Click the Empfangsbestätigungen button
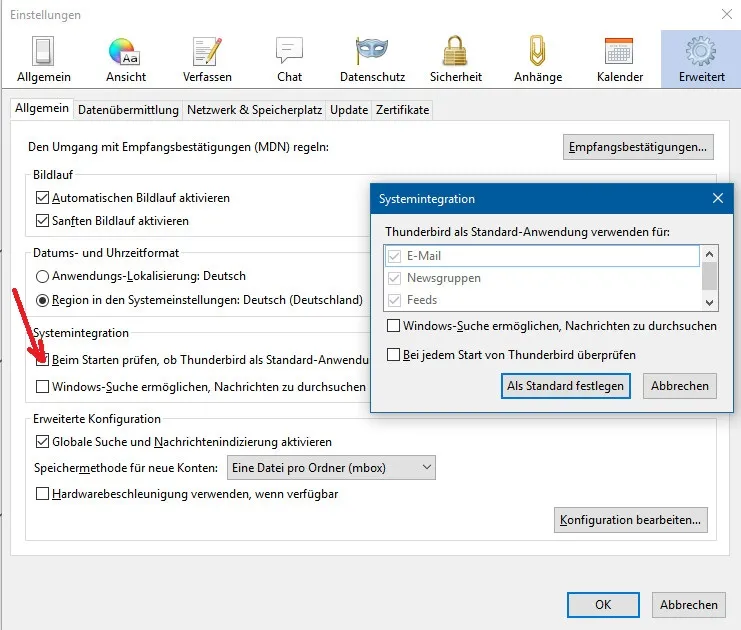 (x=638, y=147)
